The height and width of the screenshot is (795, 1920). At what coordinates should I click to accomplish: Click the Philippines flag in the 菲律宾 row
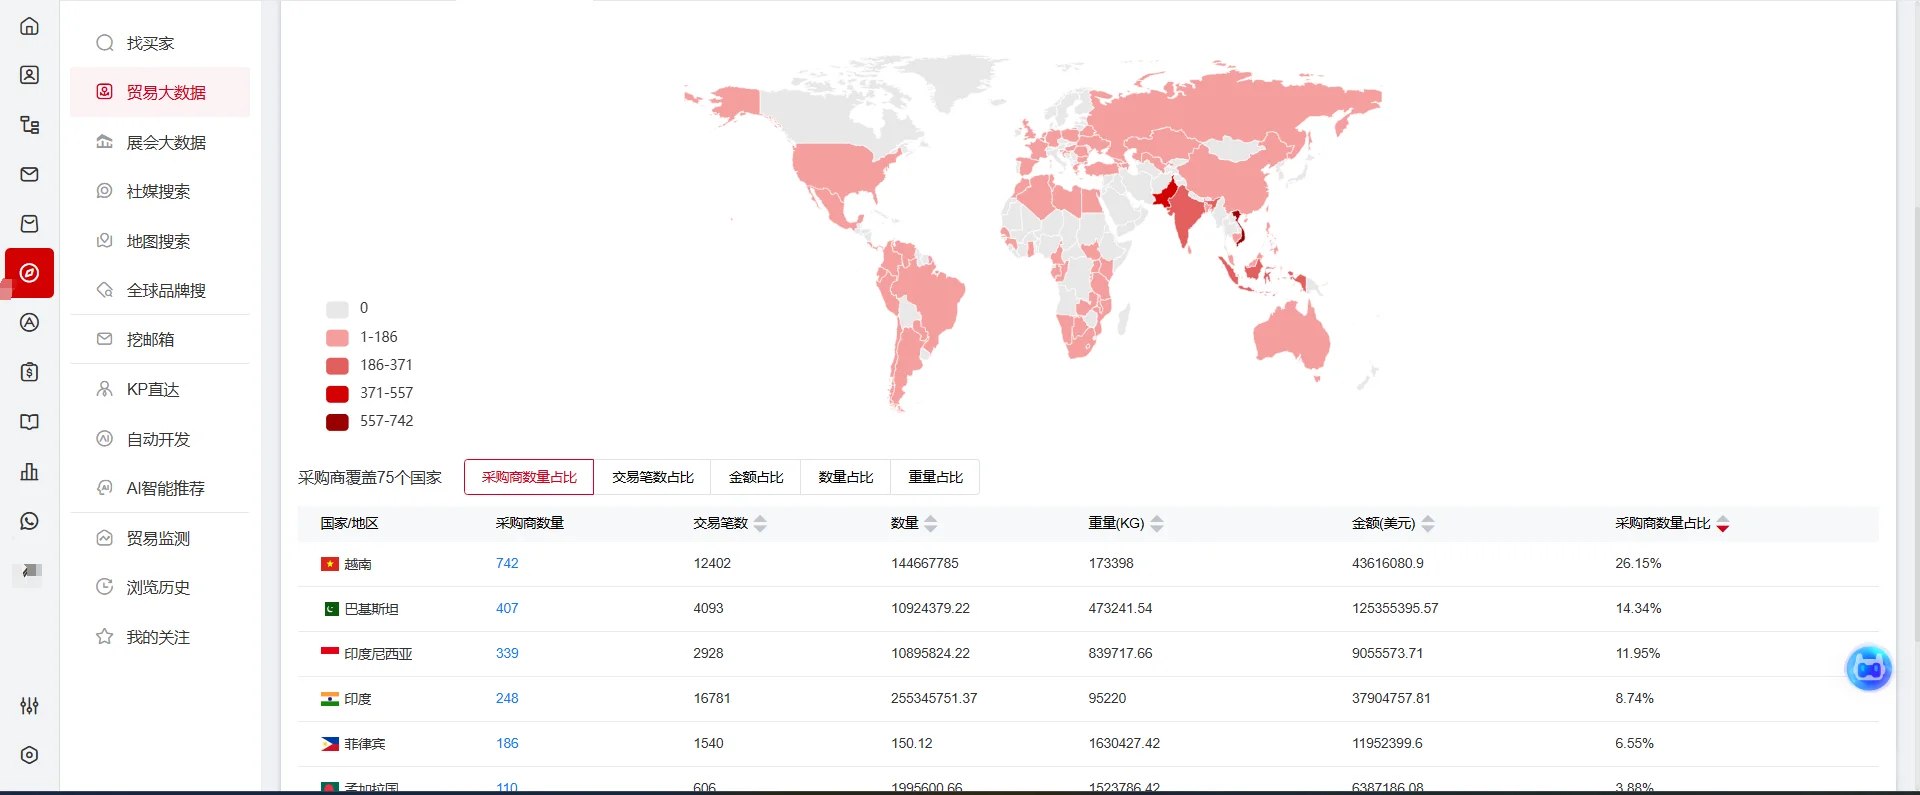[330, 744]
